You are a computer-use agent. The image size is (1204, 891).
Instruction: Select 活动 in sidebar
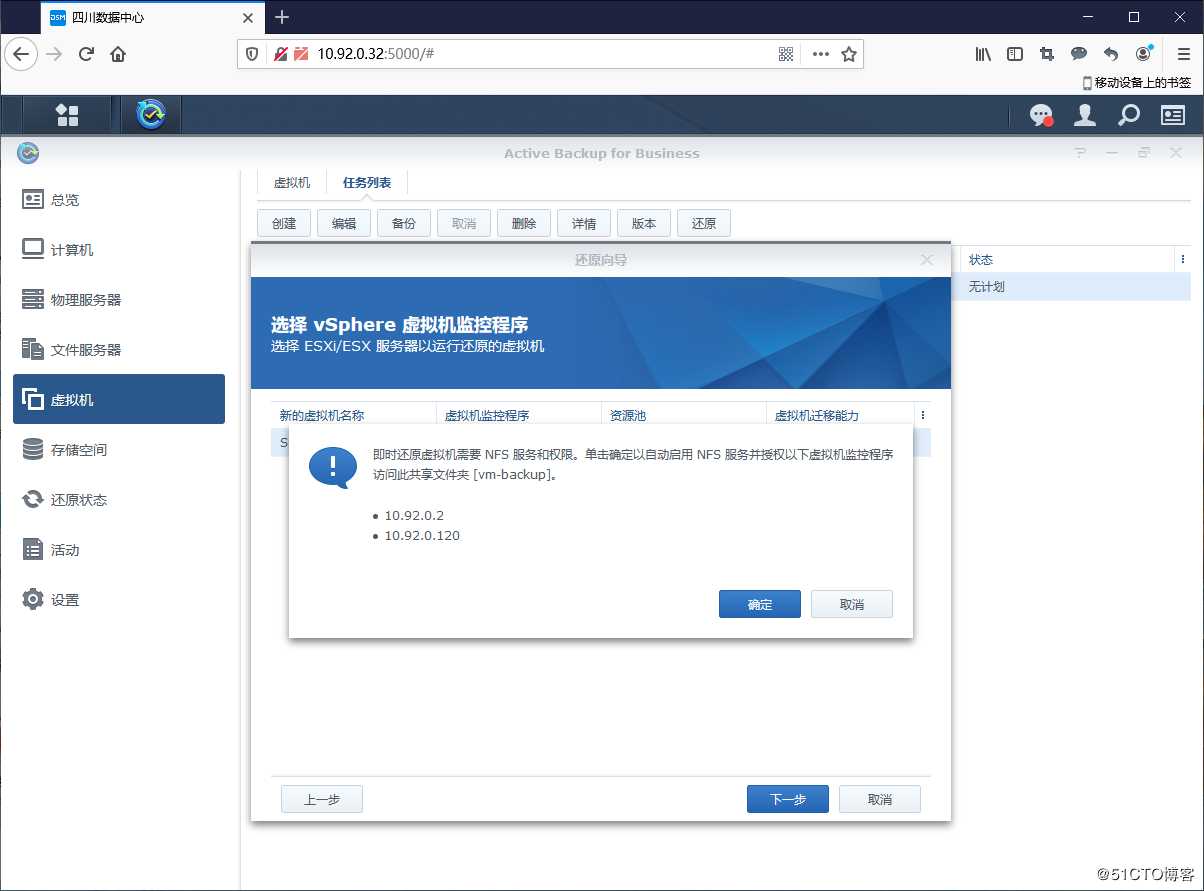click(119, 549)
